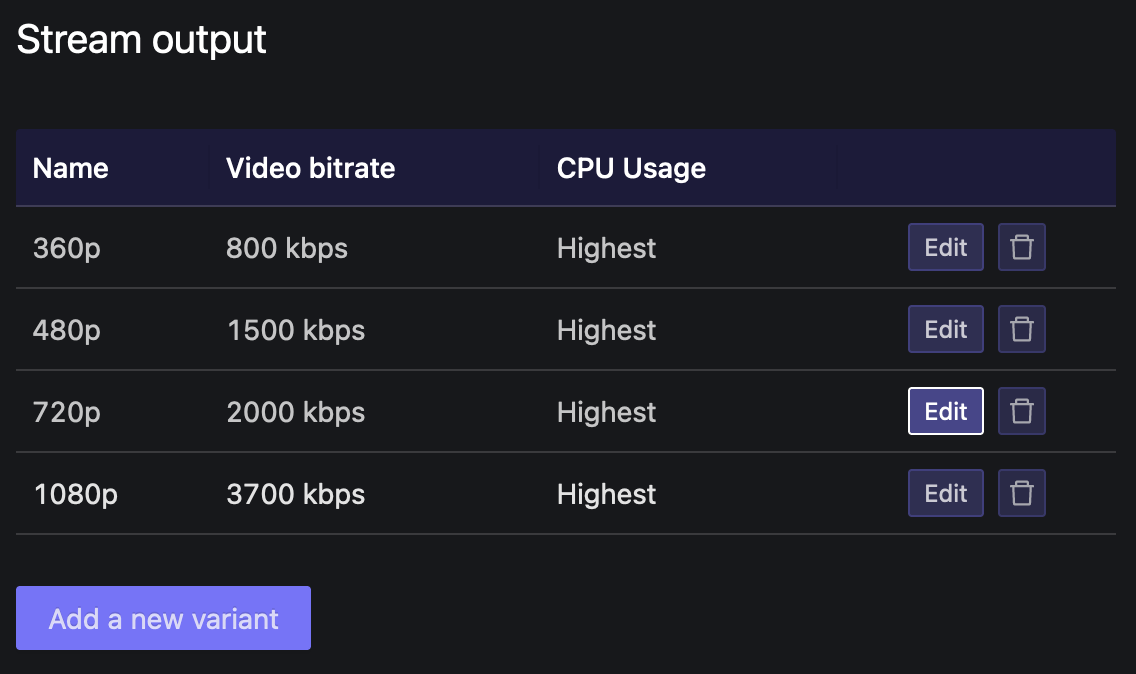Click the Video bitrate column header

(310, 168)
